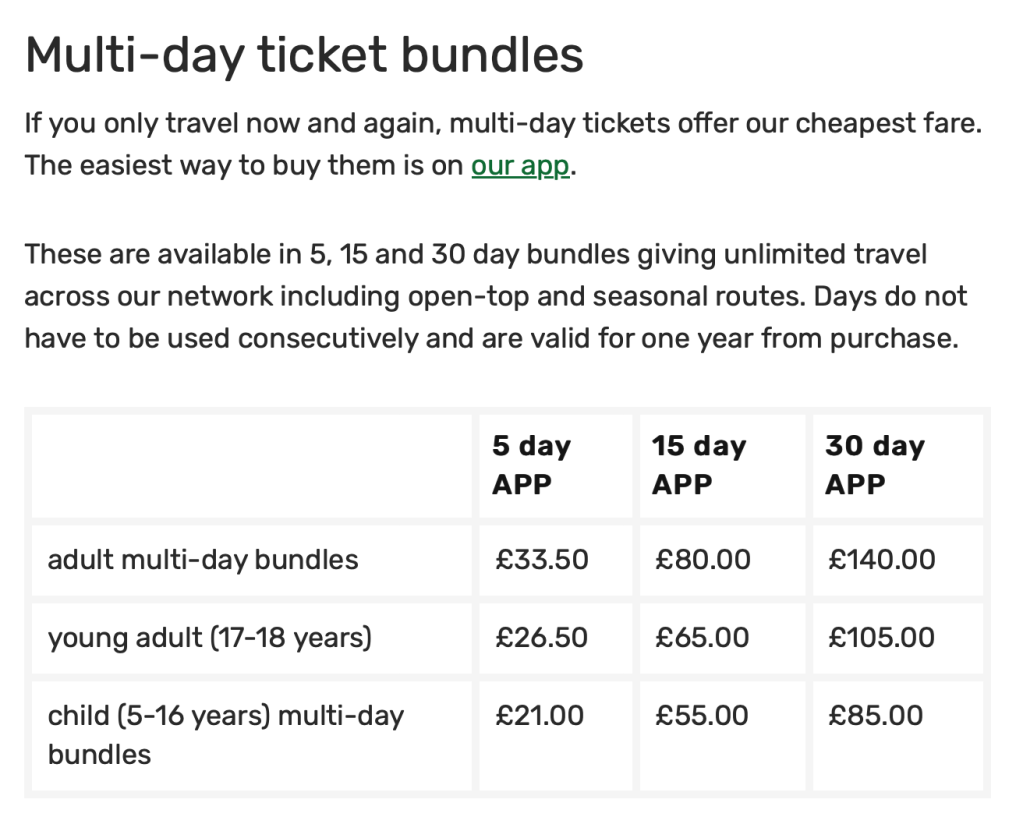Click the empty top-left table header cell

click(251, 465)
